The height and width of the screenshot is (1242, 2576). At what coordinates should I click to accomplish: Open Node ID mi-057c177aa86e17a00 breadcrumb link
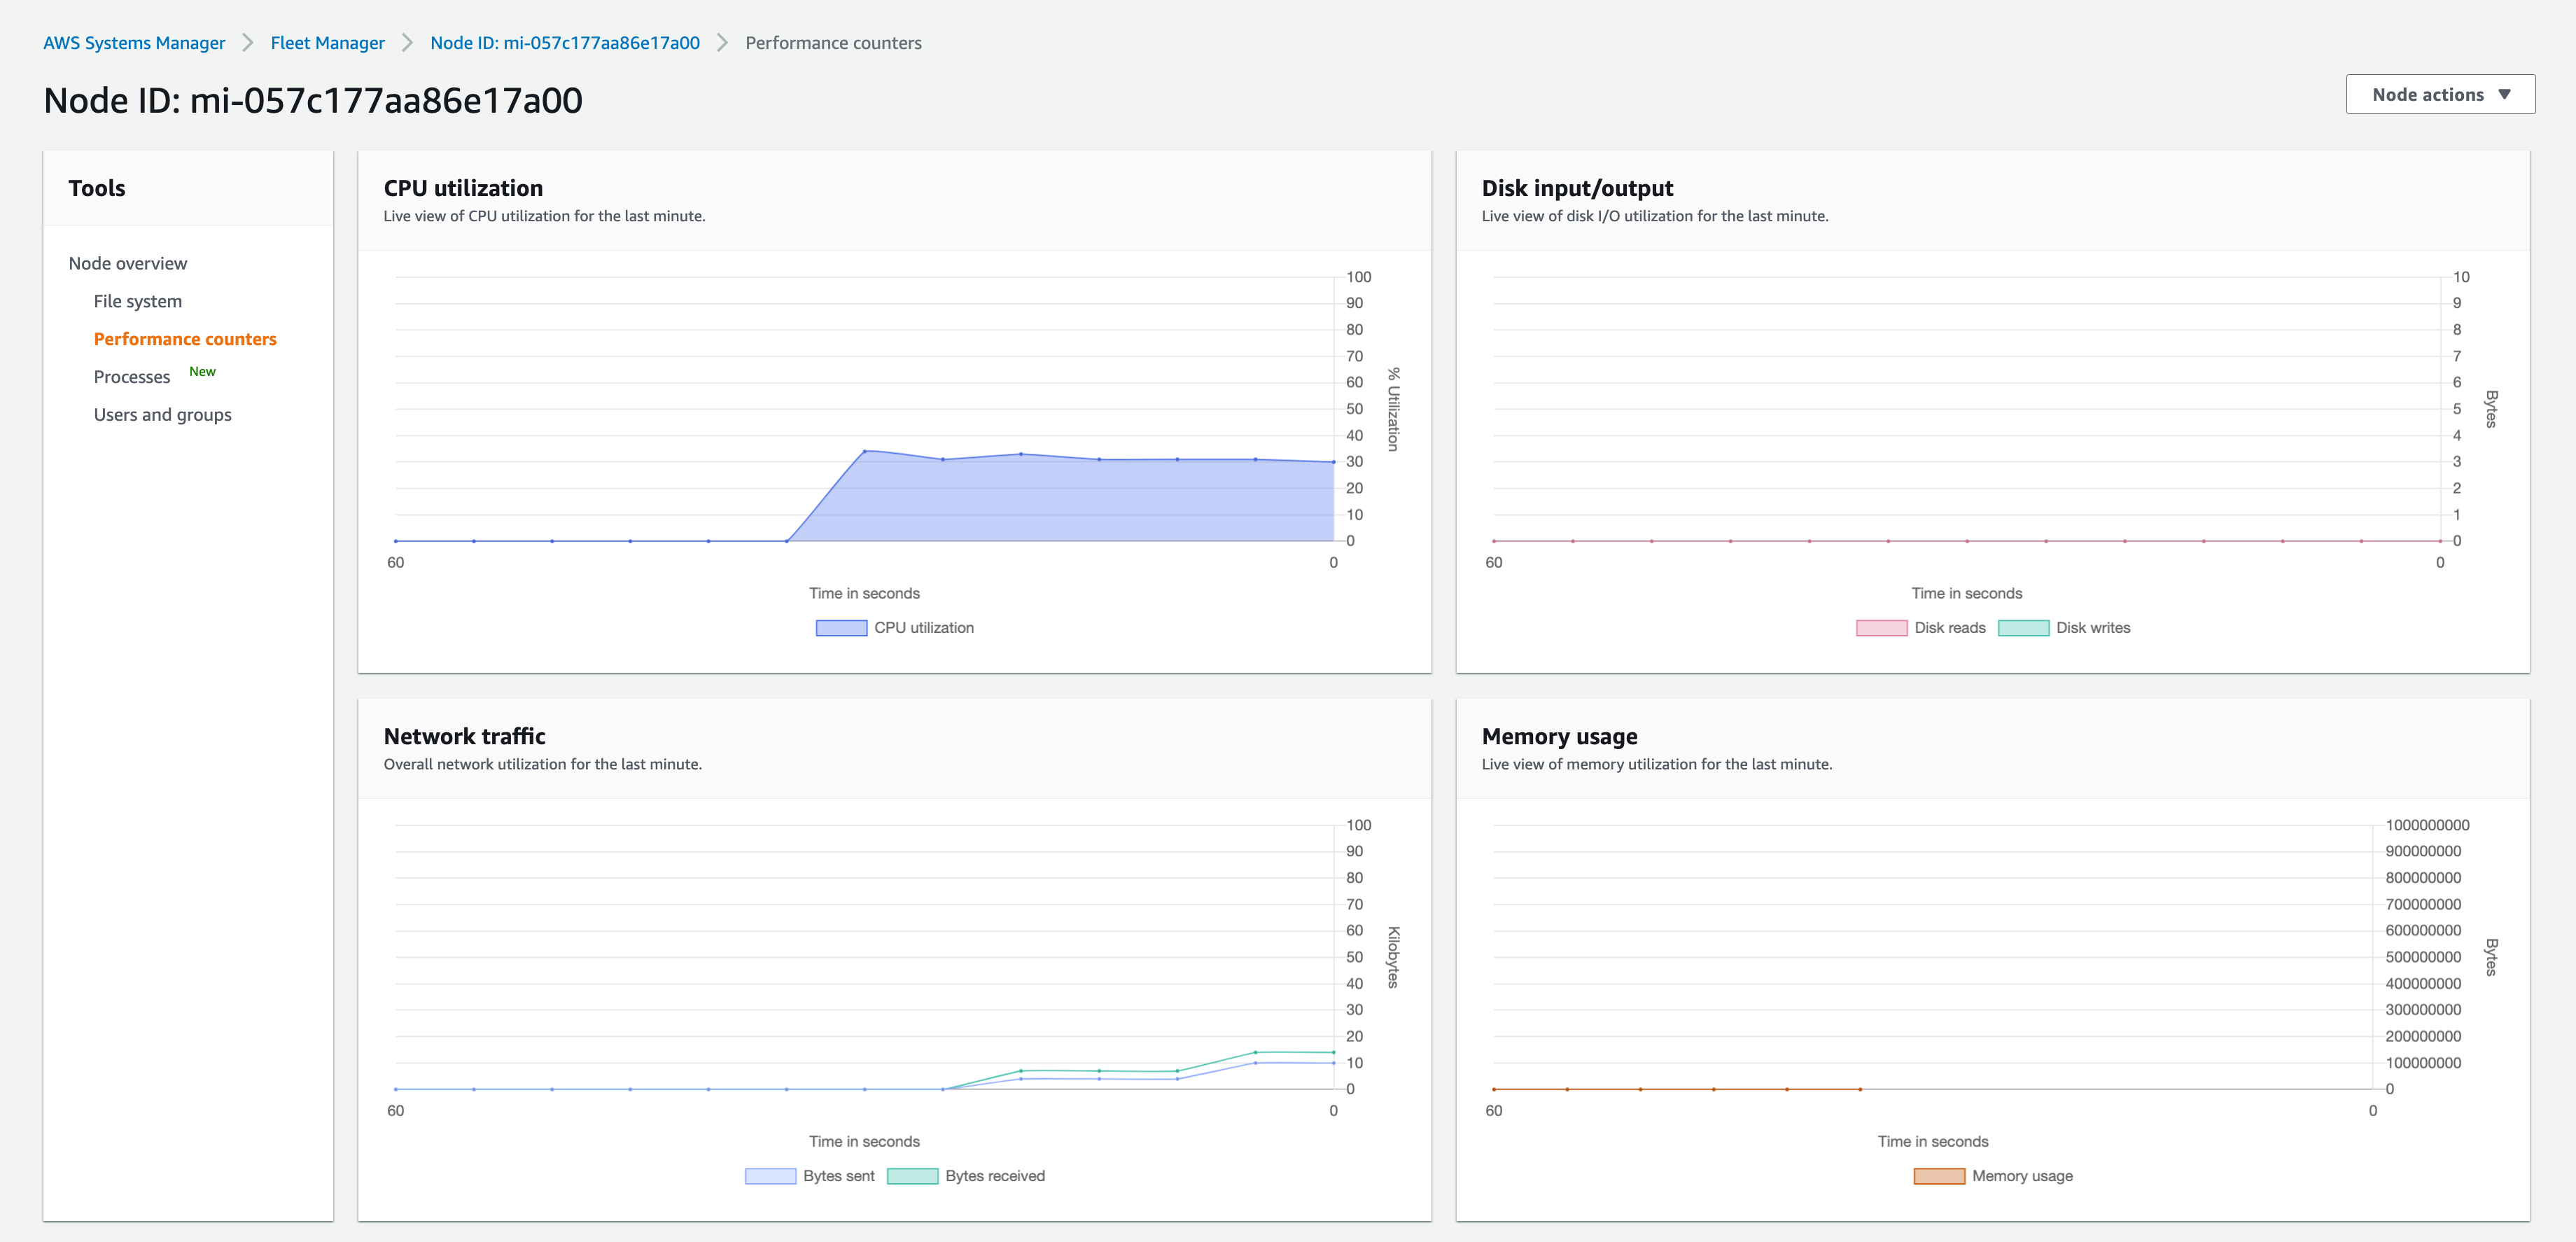[564, 43]
